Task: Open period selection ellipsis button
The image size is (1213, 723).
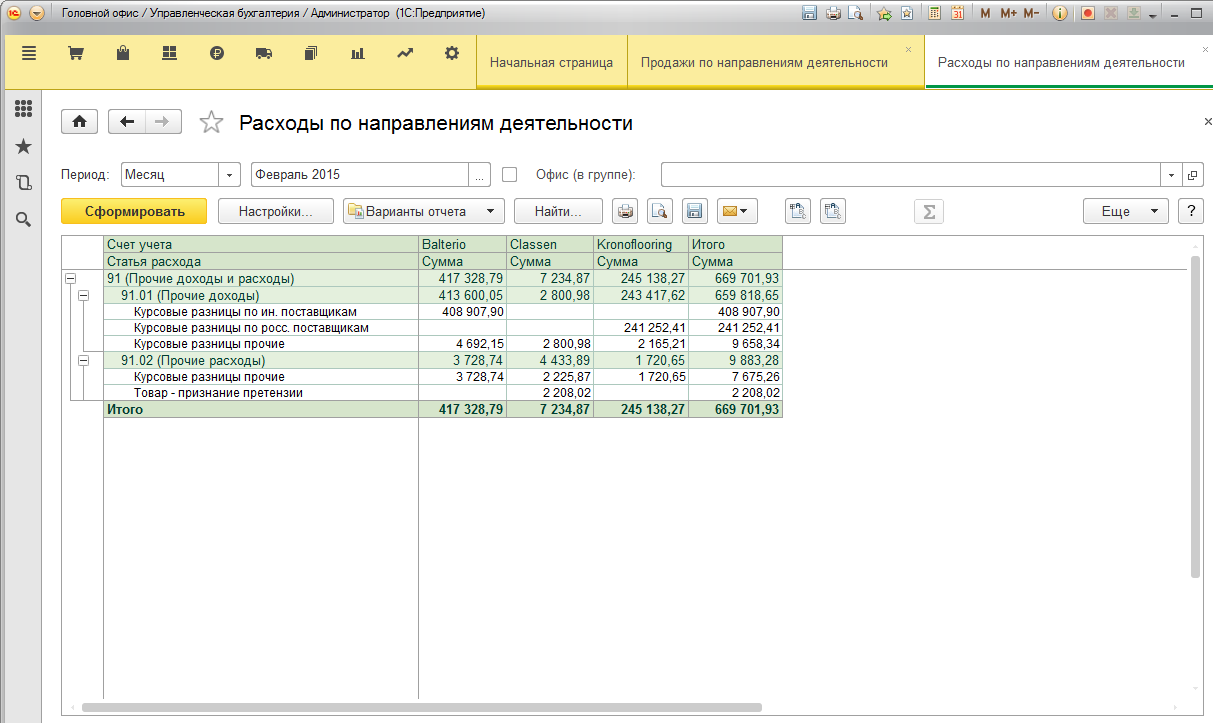Action: pyautogui.click(x=480, y=174)
